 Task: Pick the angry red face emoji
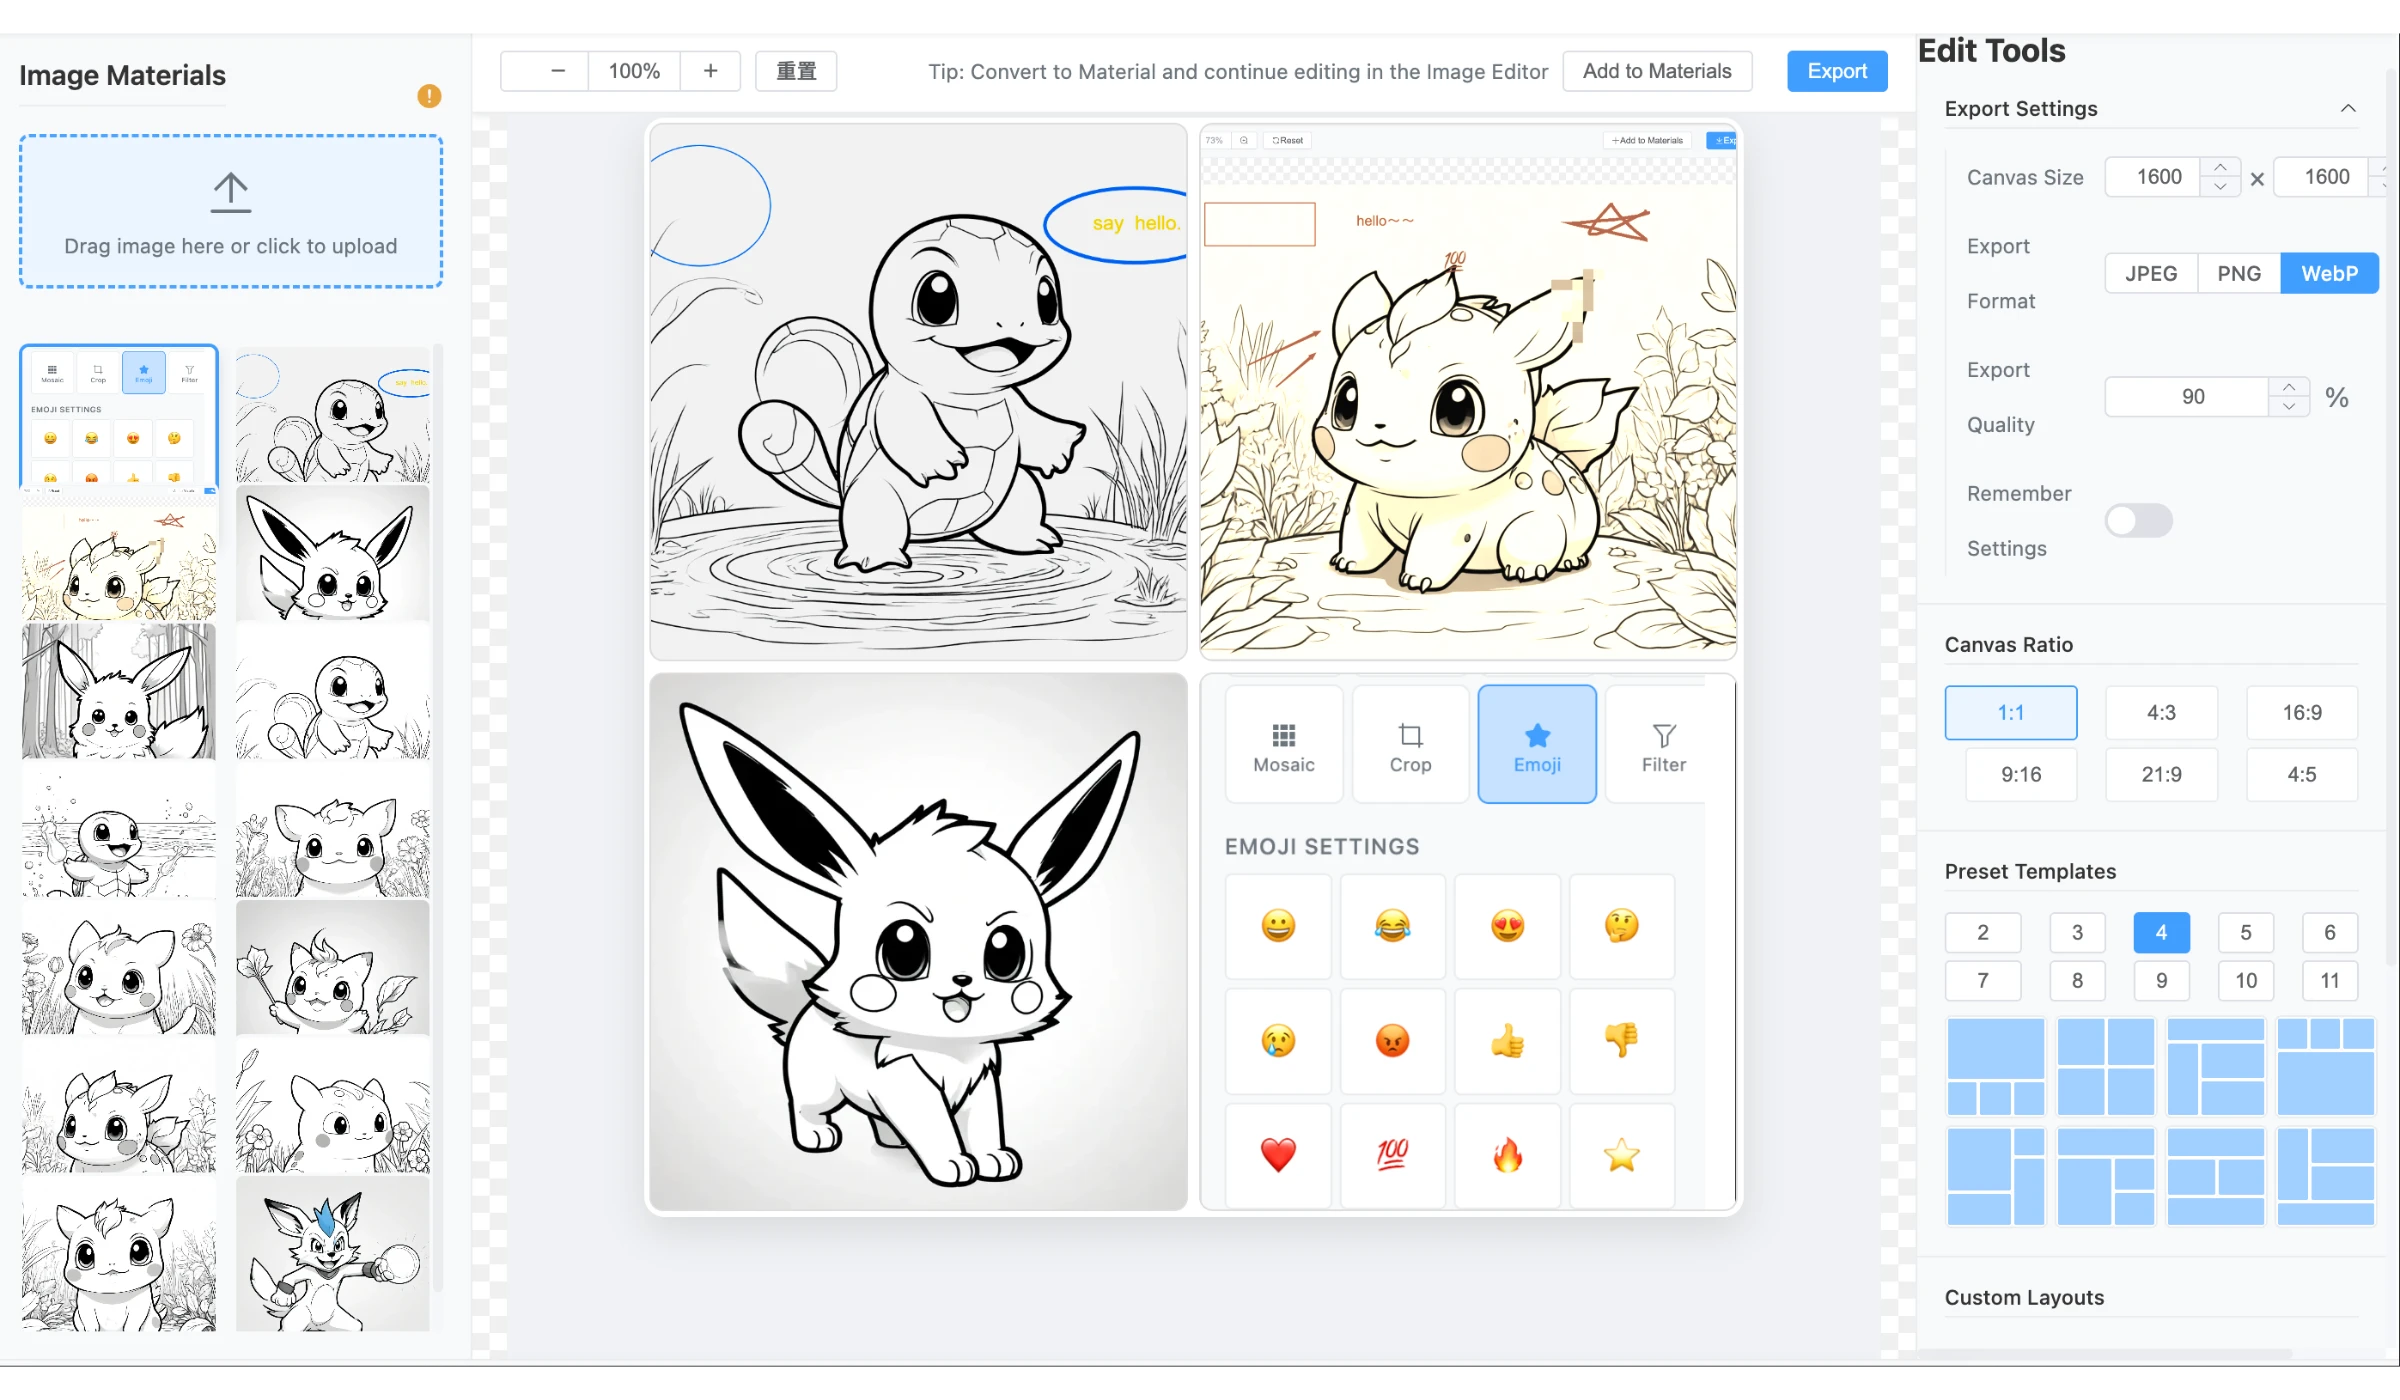pos(1392,1041)
